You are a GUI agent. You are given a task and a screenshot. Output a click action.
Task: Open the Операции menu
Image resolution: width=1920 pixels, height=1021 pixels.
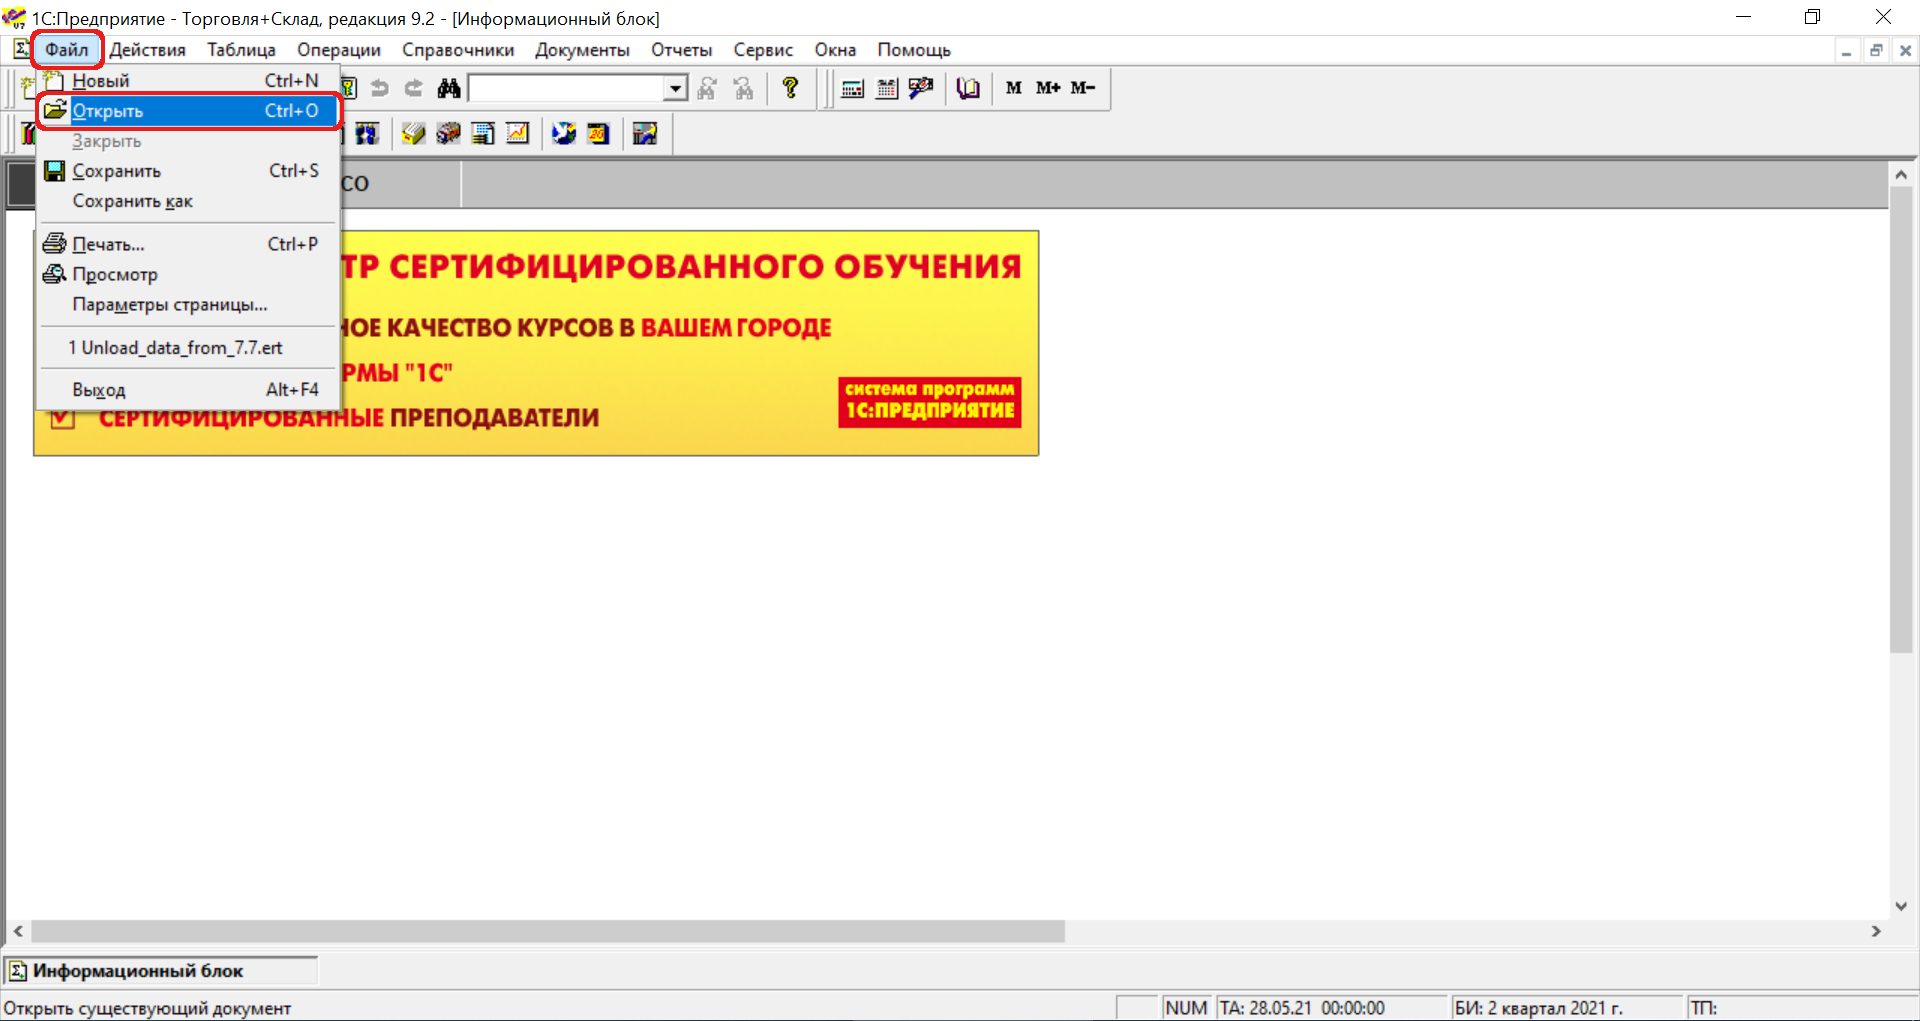click(x=339, y=50)
